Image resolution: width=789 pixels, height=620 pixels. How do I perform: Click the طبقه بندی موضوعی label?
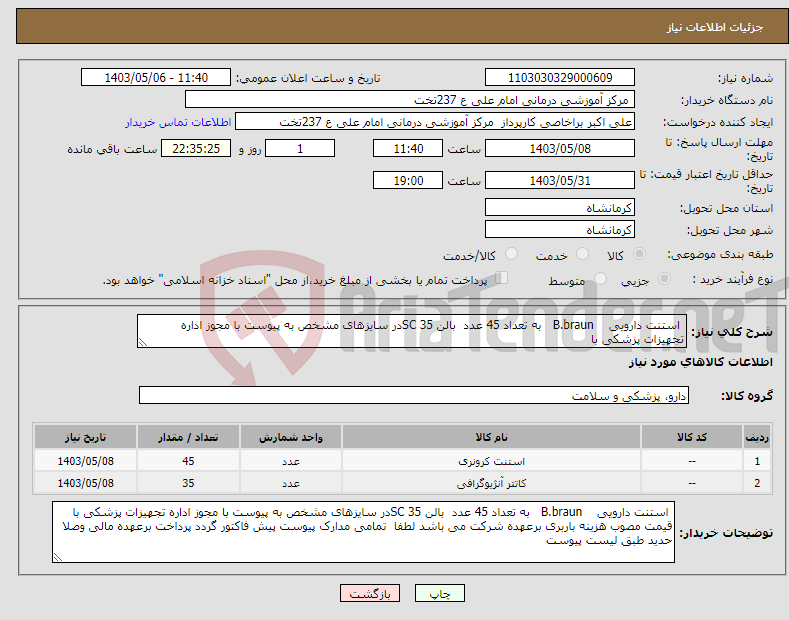coord(720,254)
